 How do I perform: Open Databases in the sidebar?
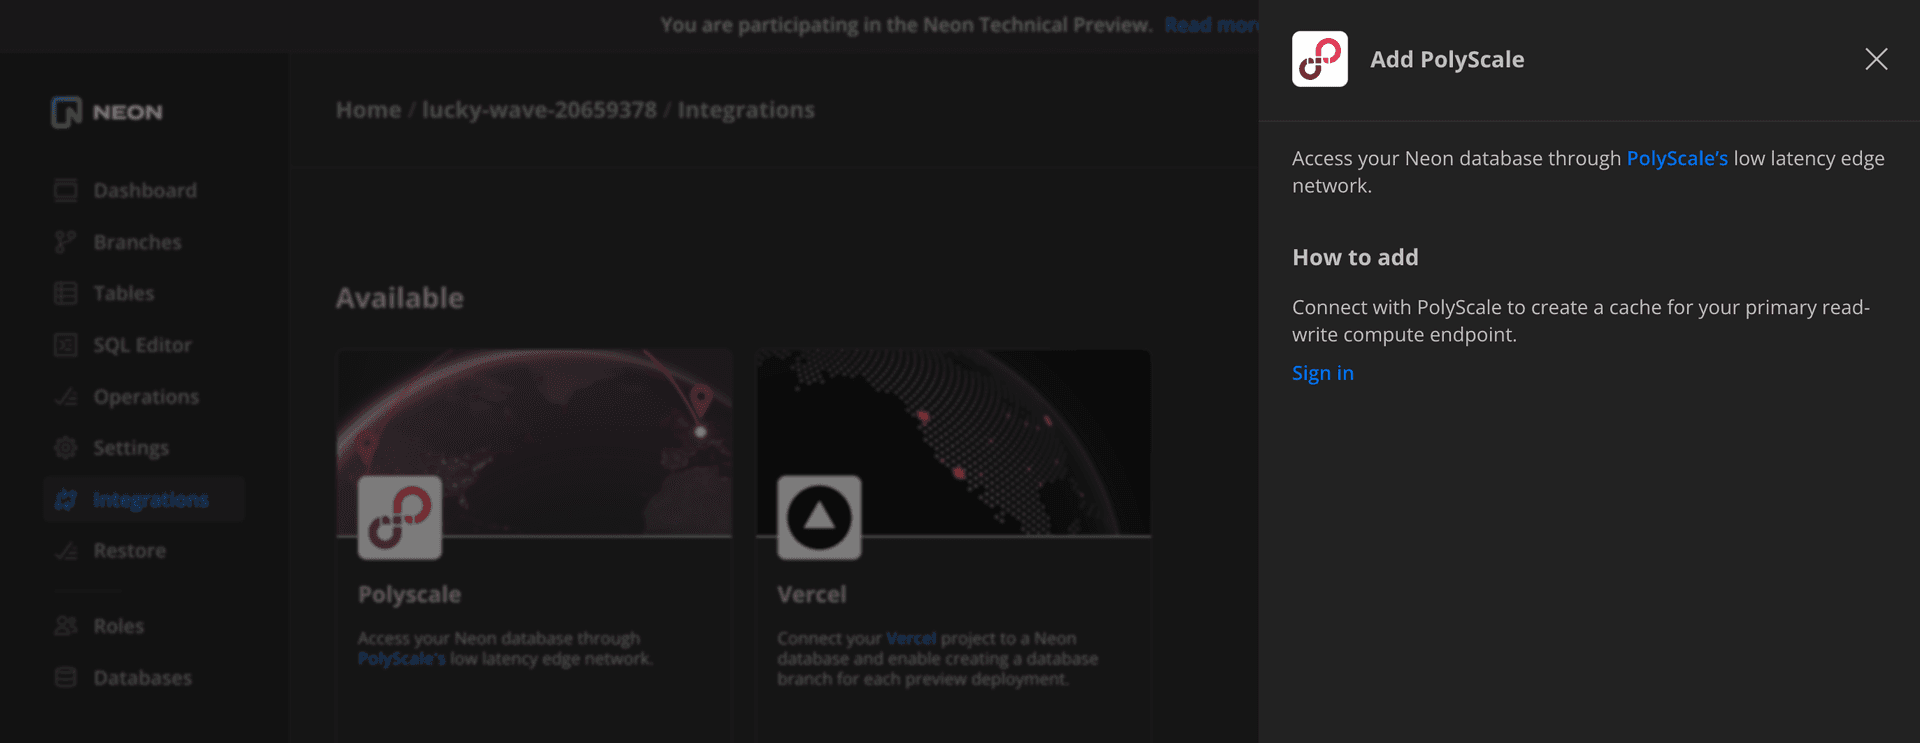143,678
